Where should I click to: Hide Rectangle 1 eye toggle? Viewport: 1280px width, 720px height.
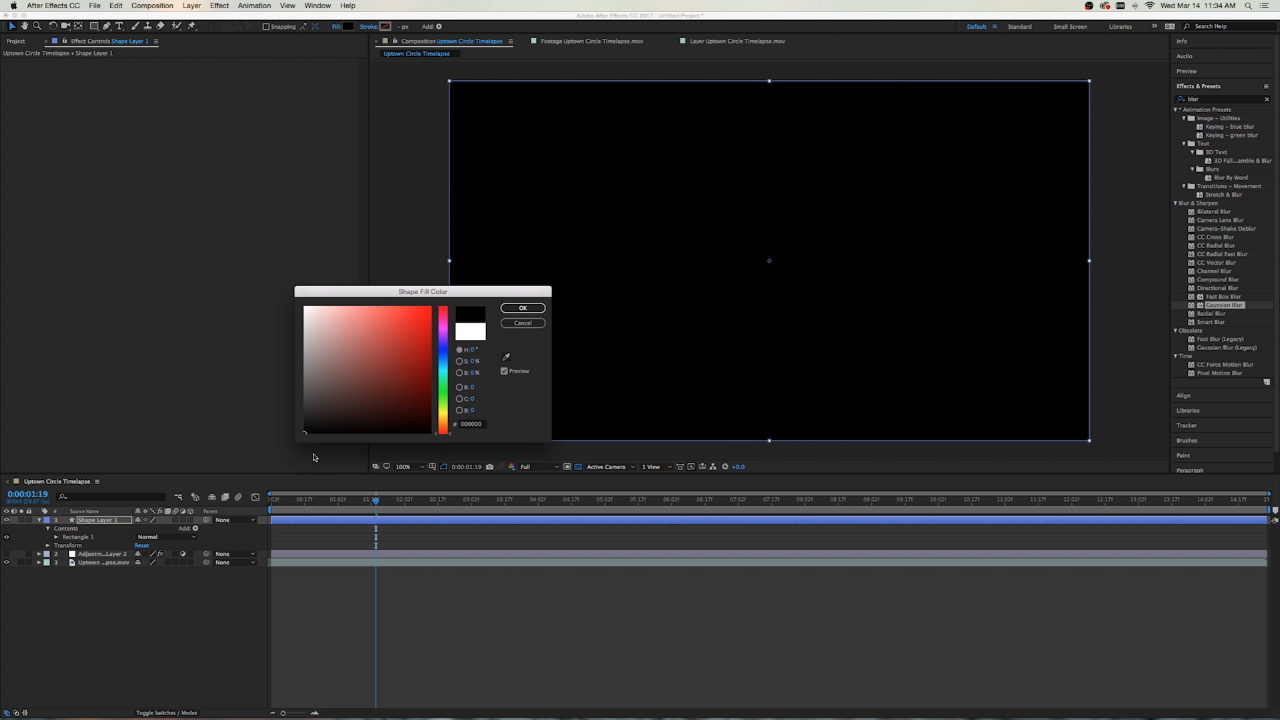[6, 537]
